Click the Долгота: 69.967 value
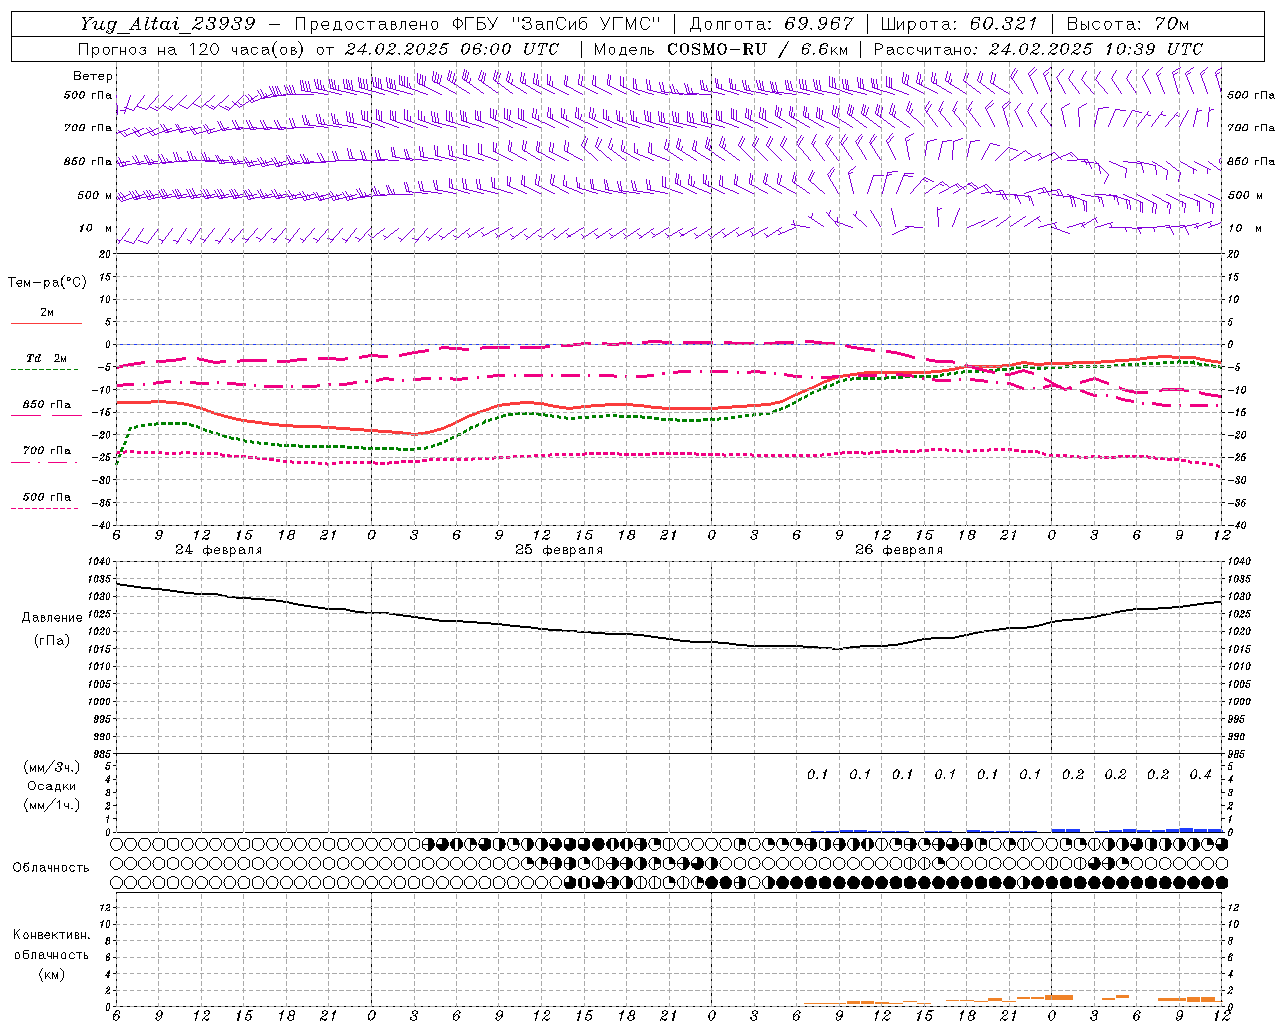The width and height of the screenshot is (1280, 1024). point(771,23)
